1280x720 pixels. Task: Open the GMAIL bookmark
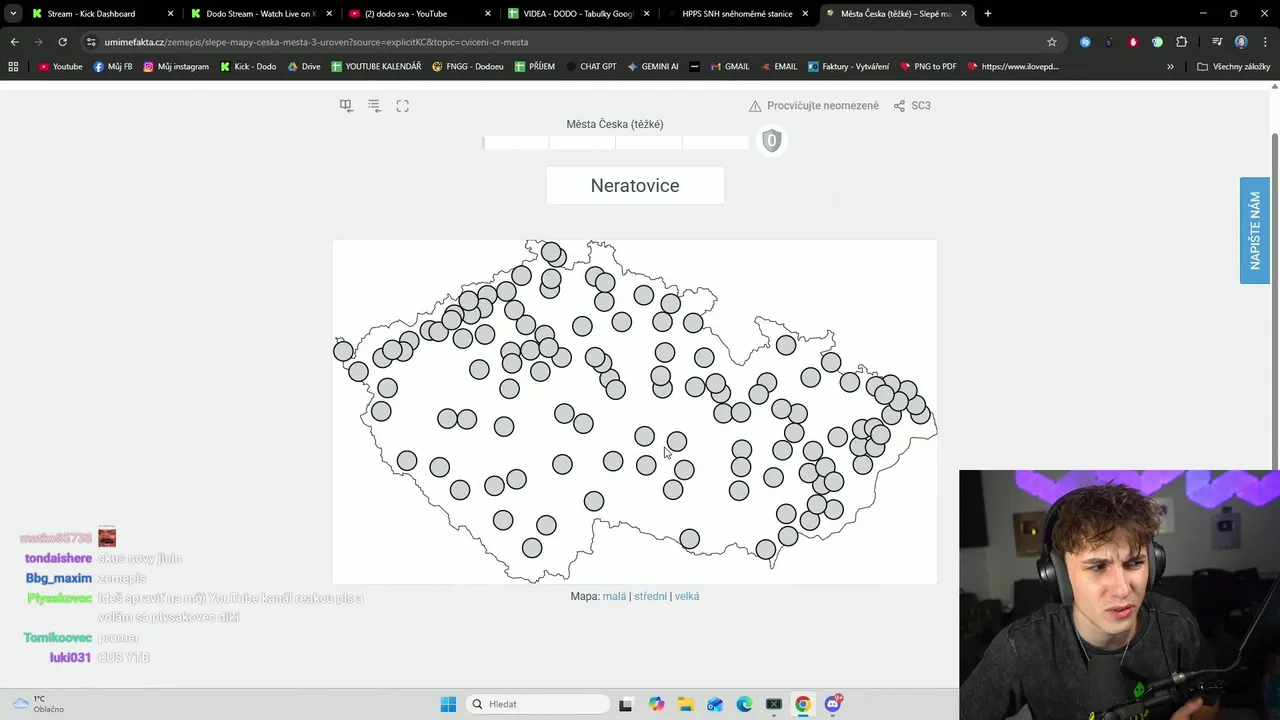(x=729, y=67)
